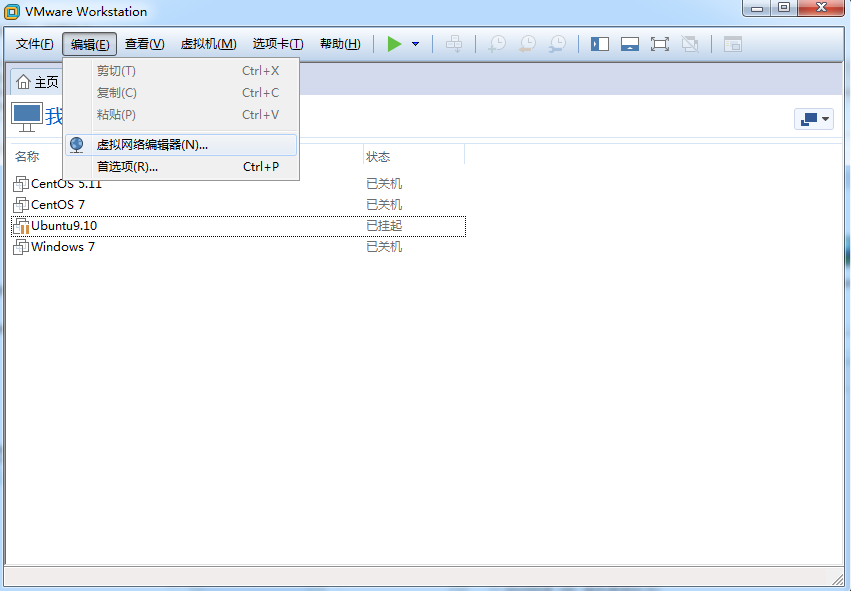The image size is (851, 591).
Task: Click 已关机 status of Windows 7
Action: (384, 247)
